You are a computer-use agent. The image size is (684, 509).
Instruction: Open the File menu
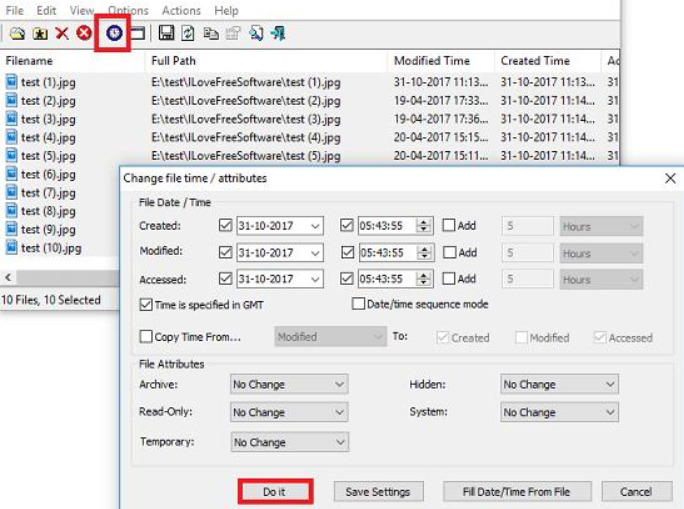(14, 10)
